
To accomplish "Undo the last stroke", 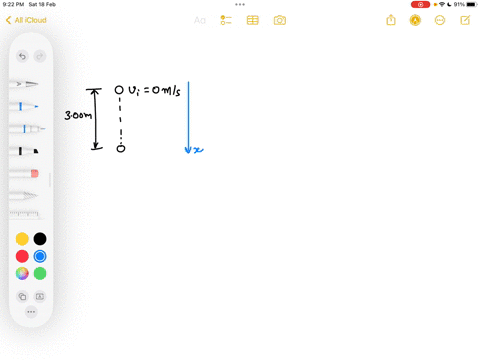I will pyautogui.click(x=22, y=56).
